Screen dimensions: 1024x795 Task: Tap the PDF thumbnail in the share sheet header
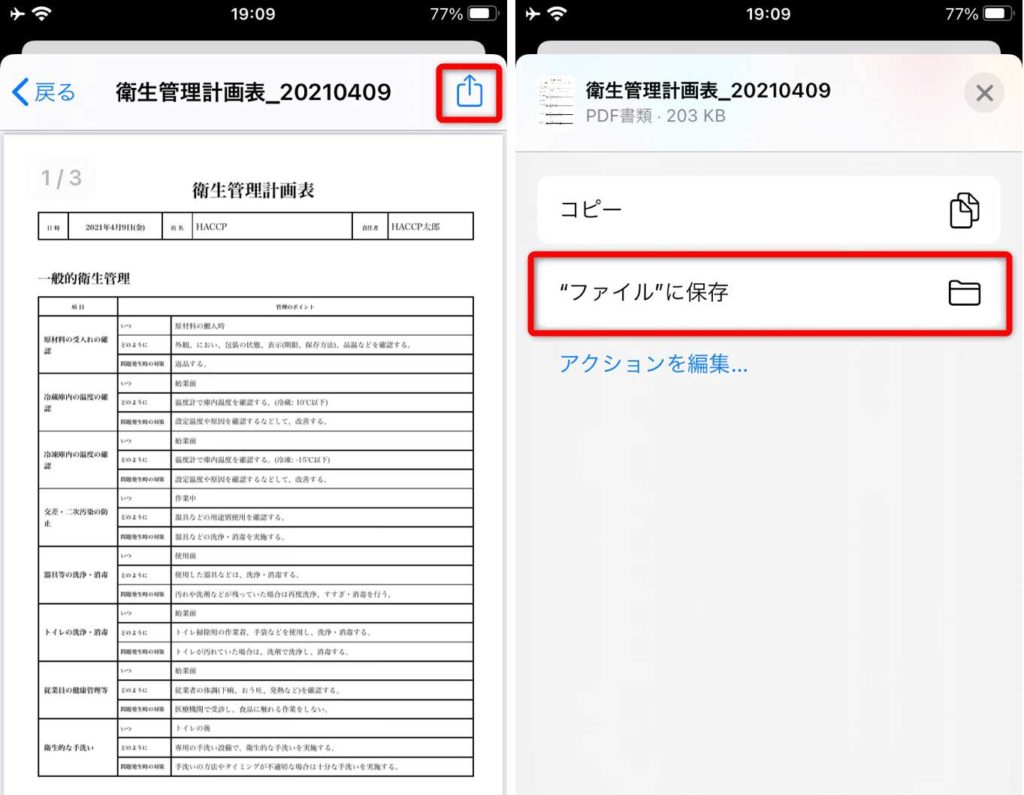[556, 101]
